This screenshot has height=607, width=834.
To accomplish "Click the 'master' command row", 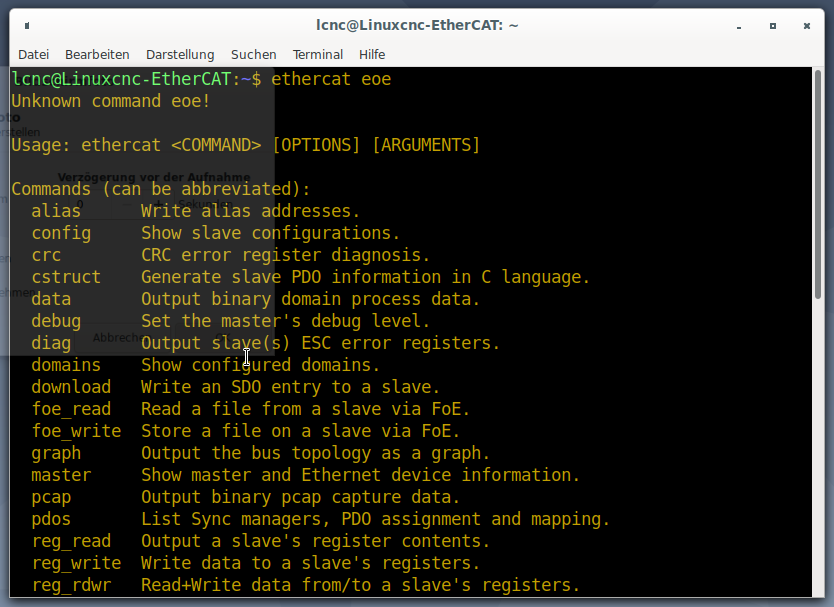I will 305,475.
